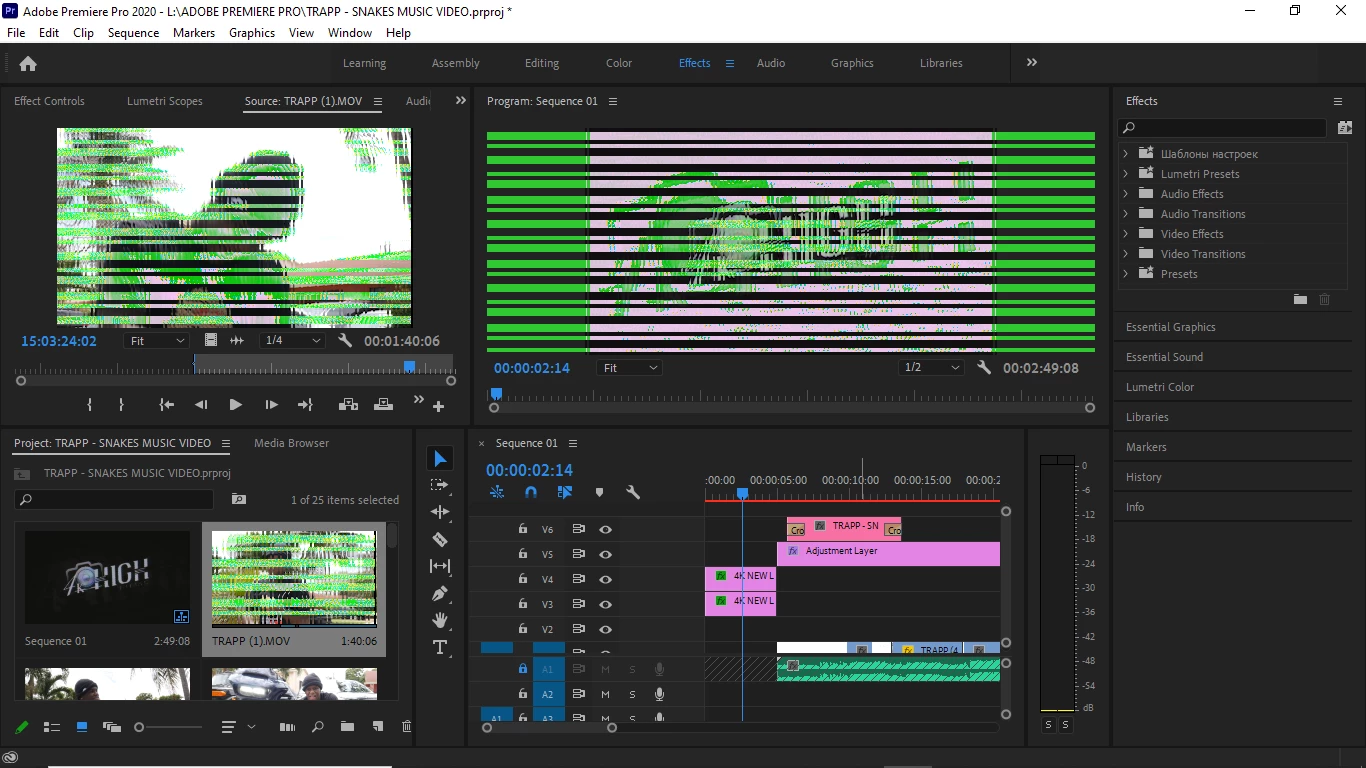
Task: Expand Video Effects folder
Action: click(1125, 234)
